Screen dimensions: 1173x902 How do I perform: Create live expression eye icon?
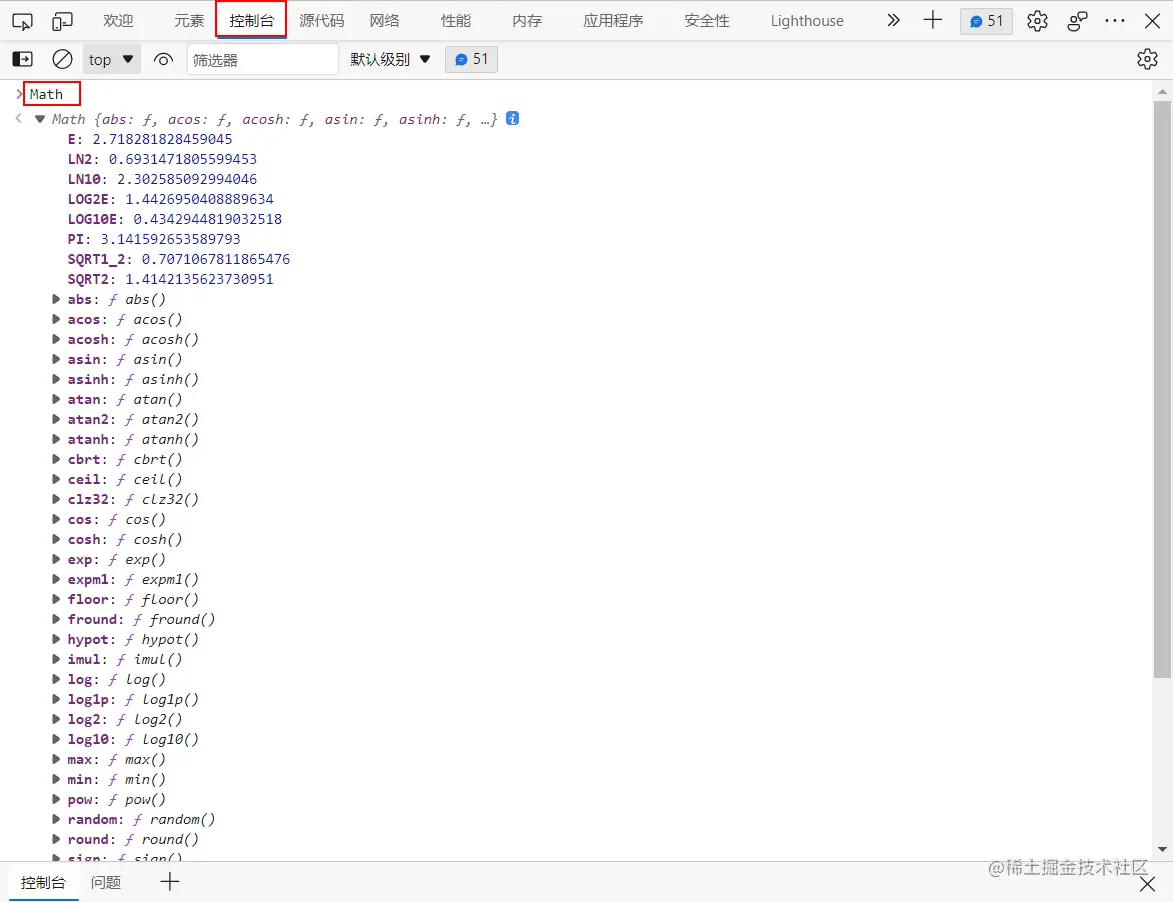(x=162, y=59)
